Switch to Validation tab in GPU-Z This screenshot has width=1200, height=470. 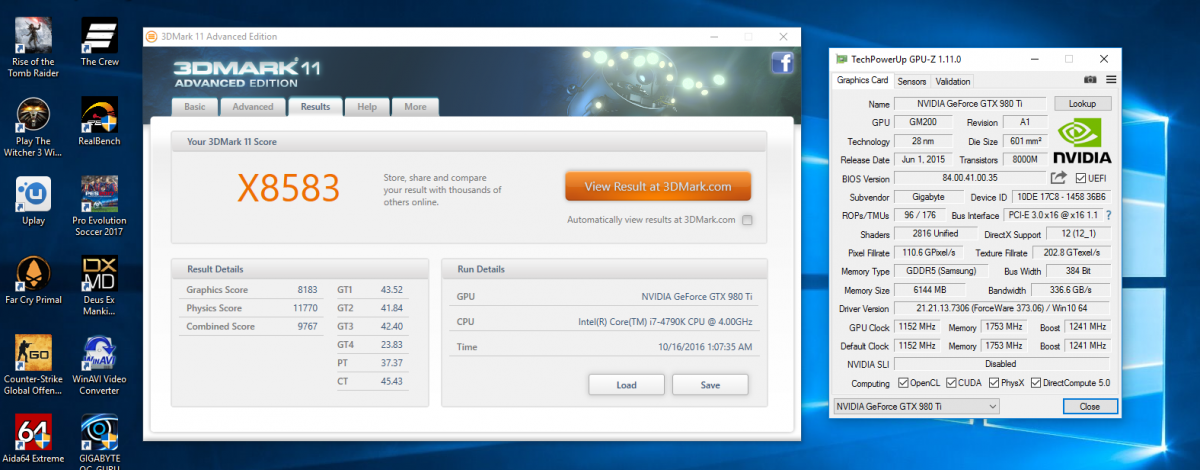point(953,81)
